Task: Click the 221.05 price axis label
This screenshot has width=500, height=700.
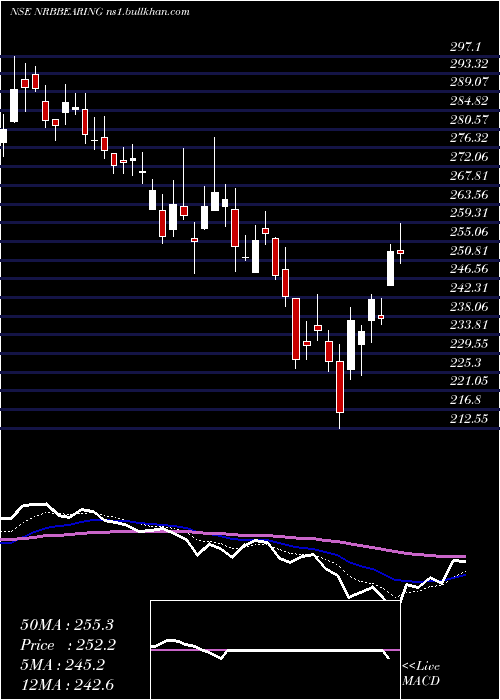Action: point(469,381)
